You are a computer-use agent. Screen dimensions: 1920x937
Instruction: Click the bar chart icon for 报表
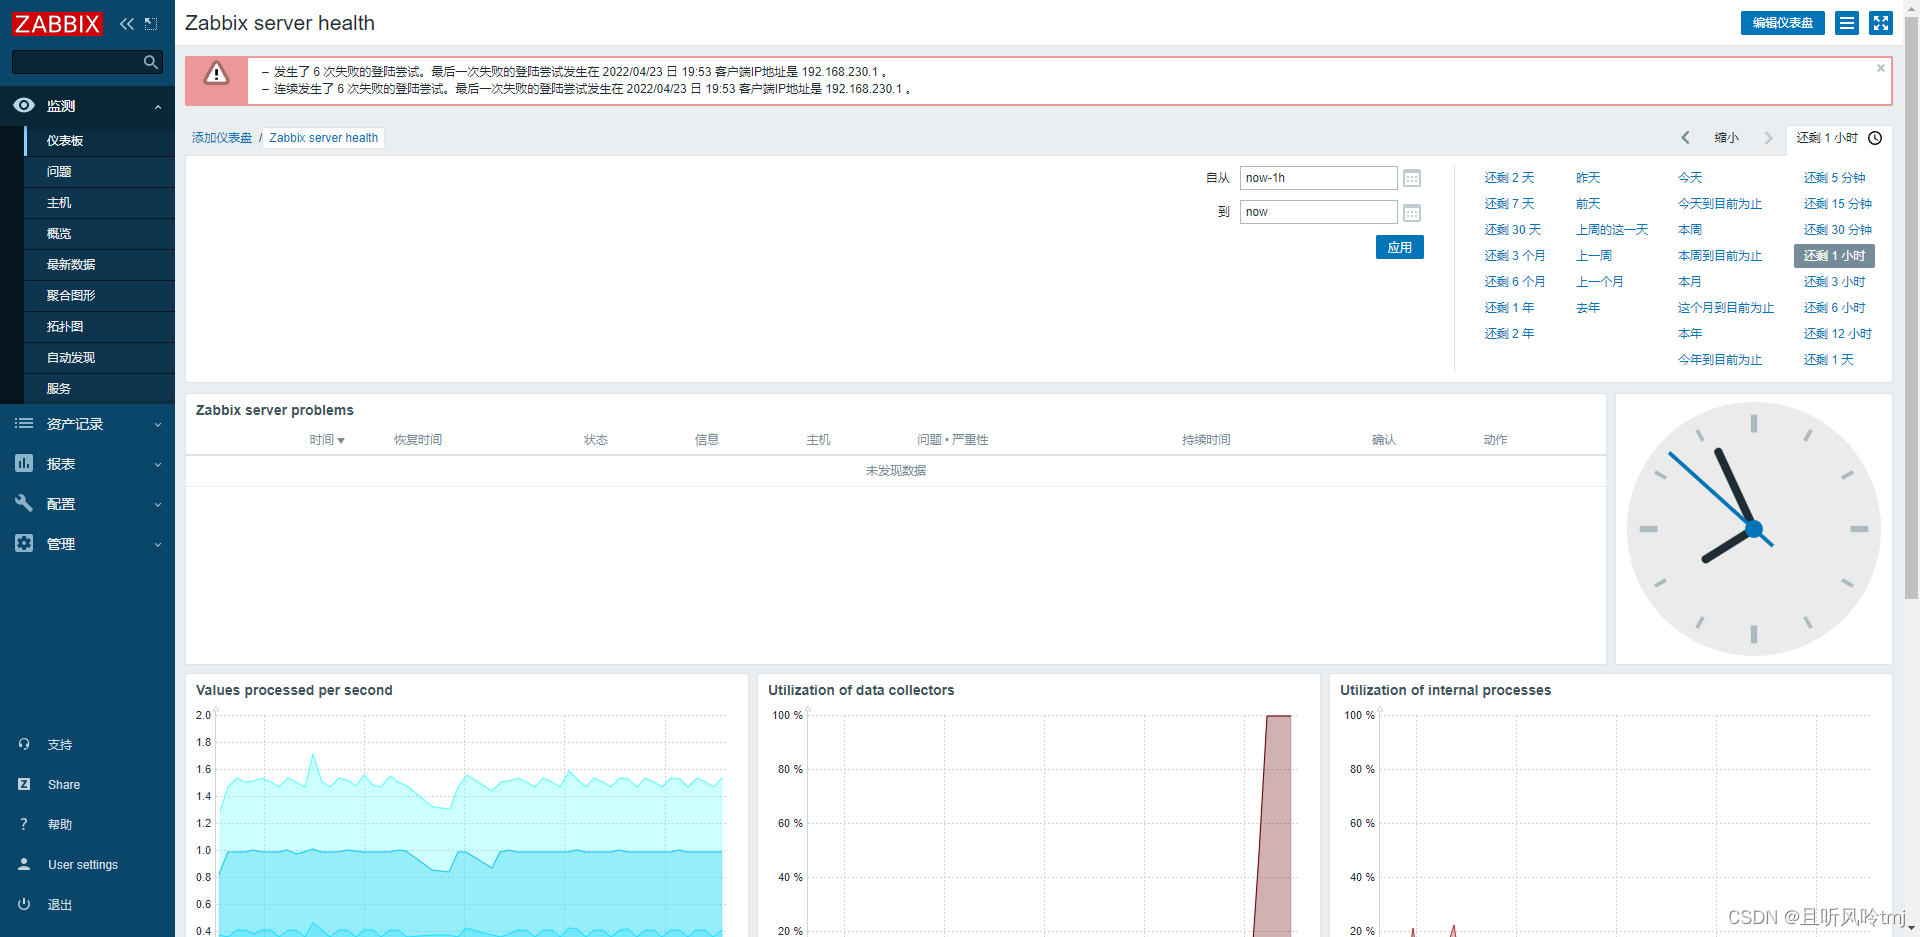[24, 463]
